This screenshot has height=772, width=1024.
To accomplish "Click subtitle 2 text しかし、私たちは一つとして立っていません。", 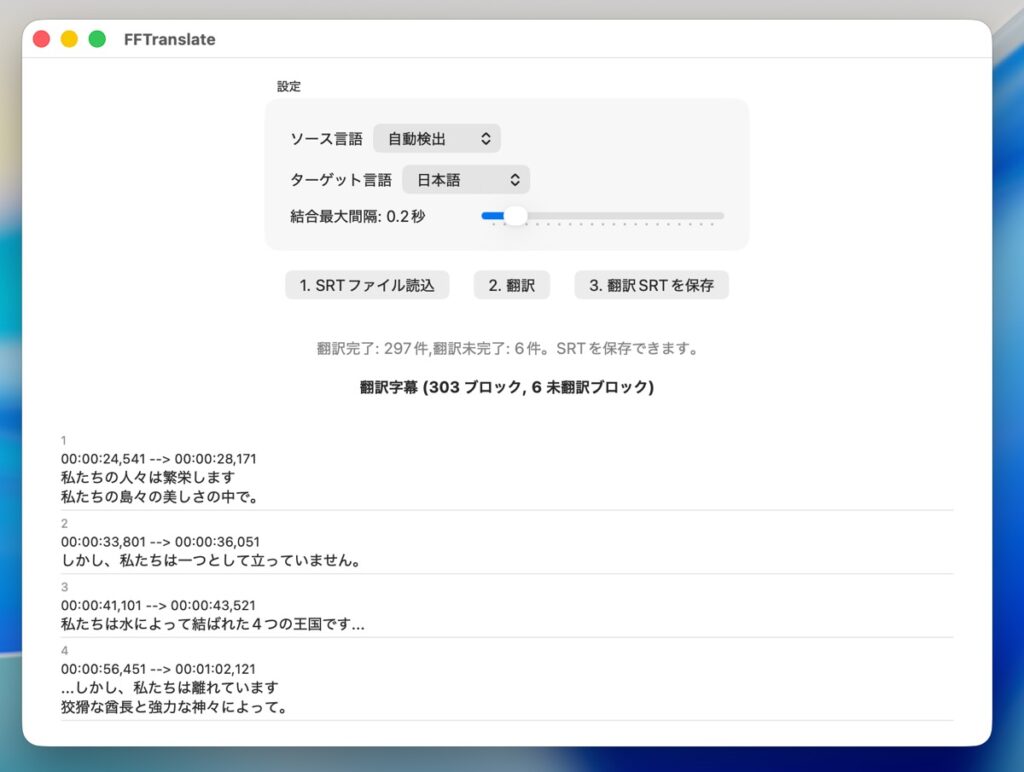I will click(x=210, y=560).
